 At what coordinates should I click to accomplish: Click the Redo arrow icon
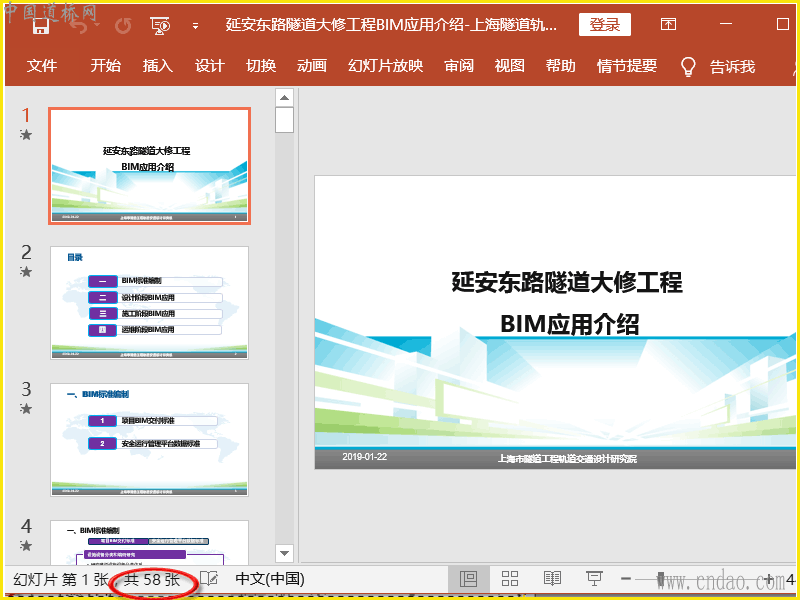coord(123,26)
